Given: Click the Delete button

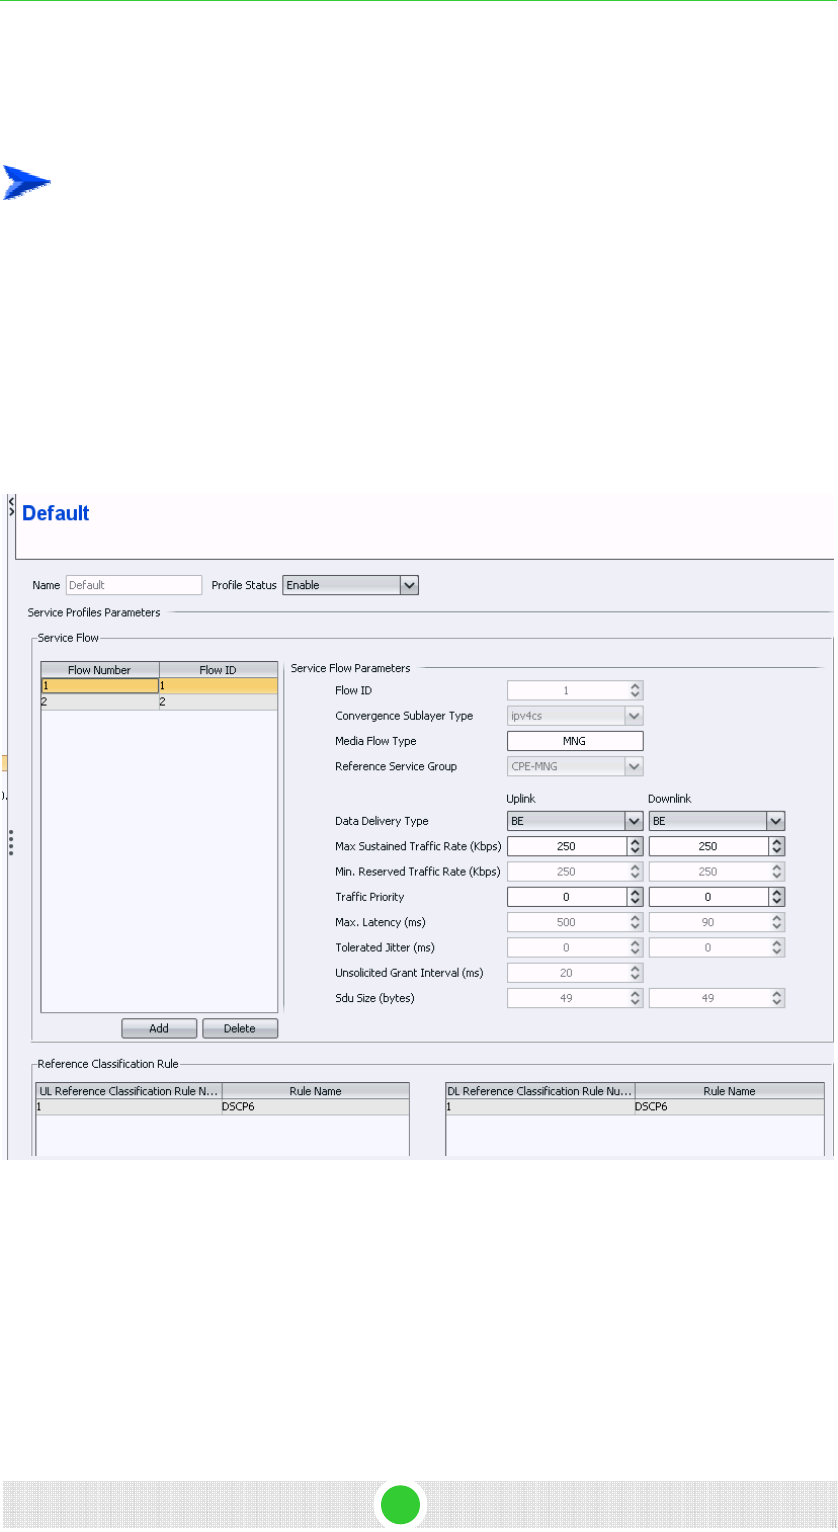Looking at the screenshot, I should (x=240, y=1028).
